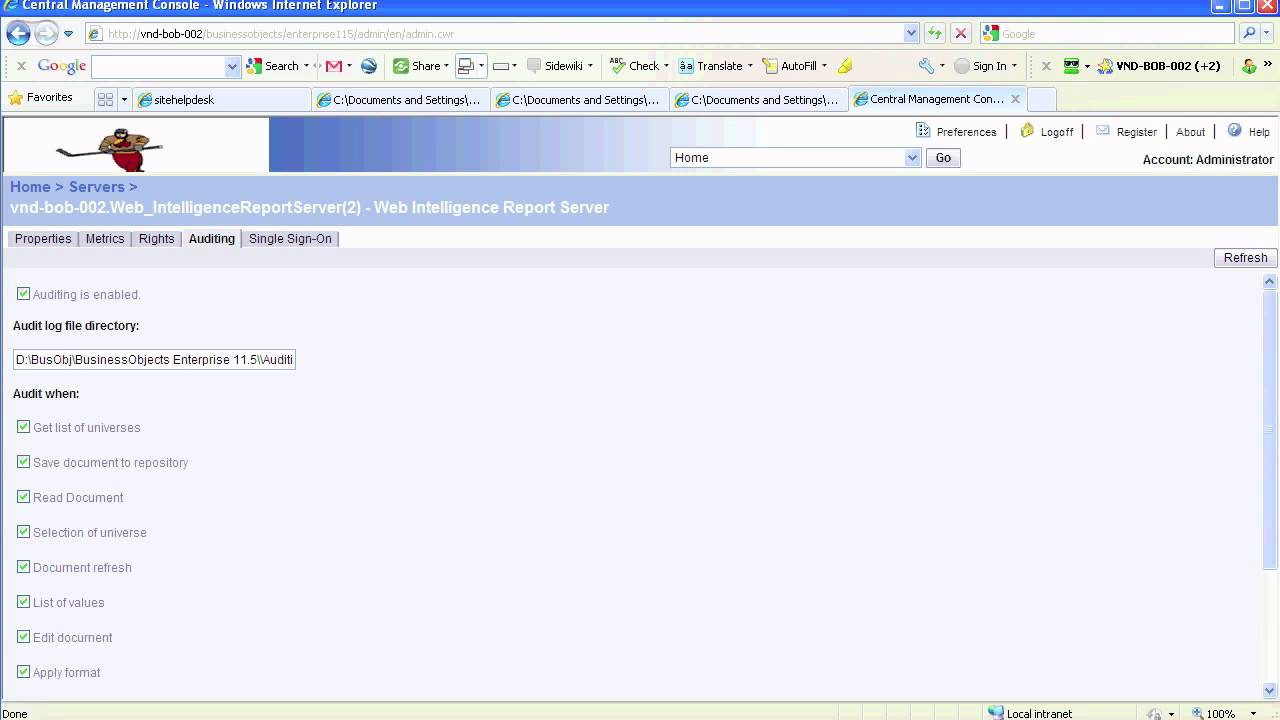Click the globe icon in Google toolbar

tap(369, 66)
